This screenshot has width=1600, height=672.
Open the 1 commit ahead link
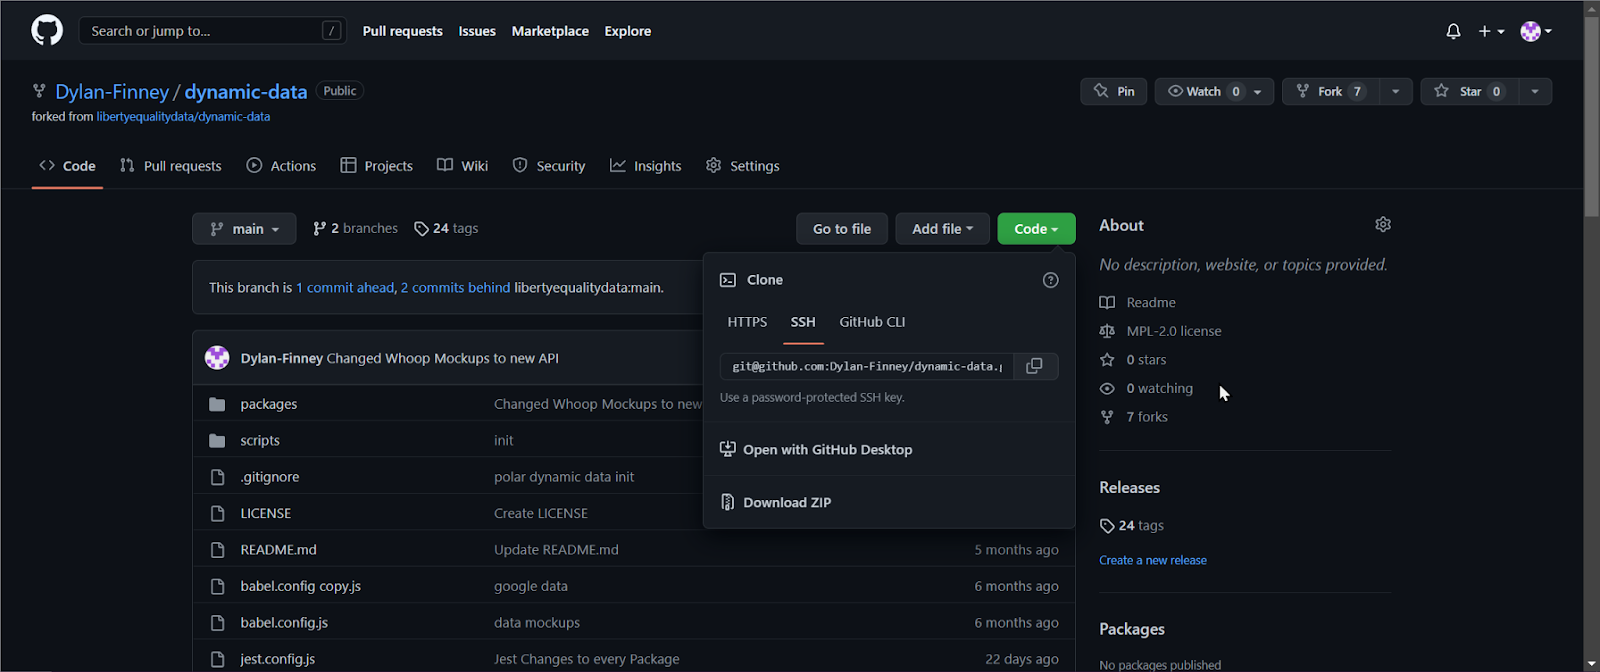[345, 288]
